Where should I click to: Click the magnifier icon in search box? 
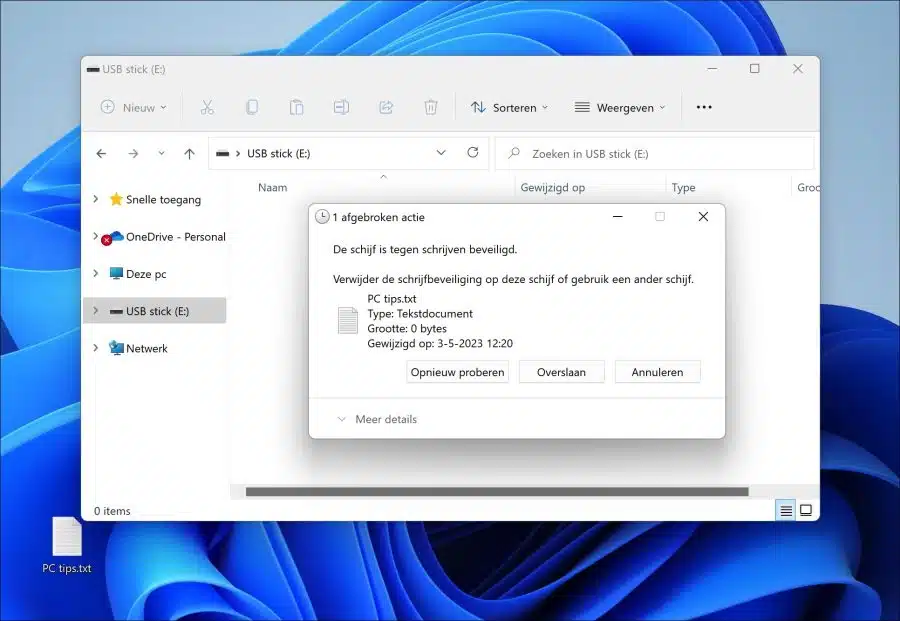tap(514, 153)
